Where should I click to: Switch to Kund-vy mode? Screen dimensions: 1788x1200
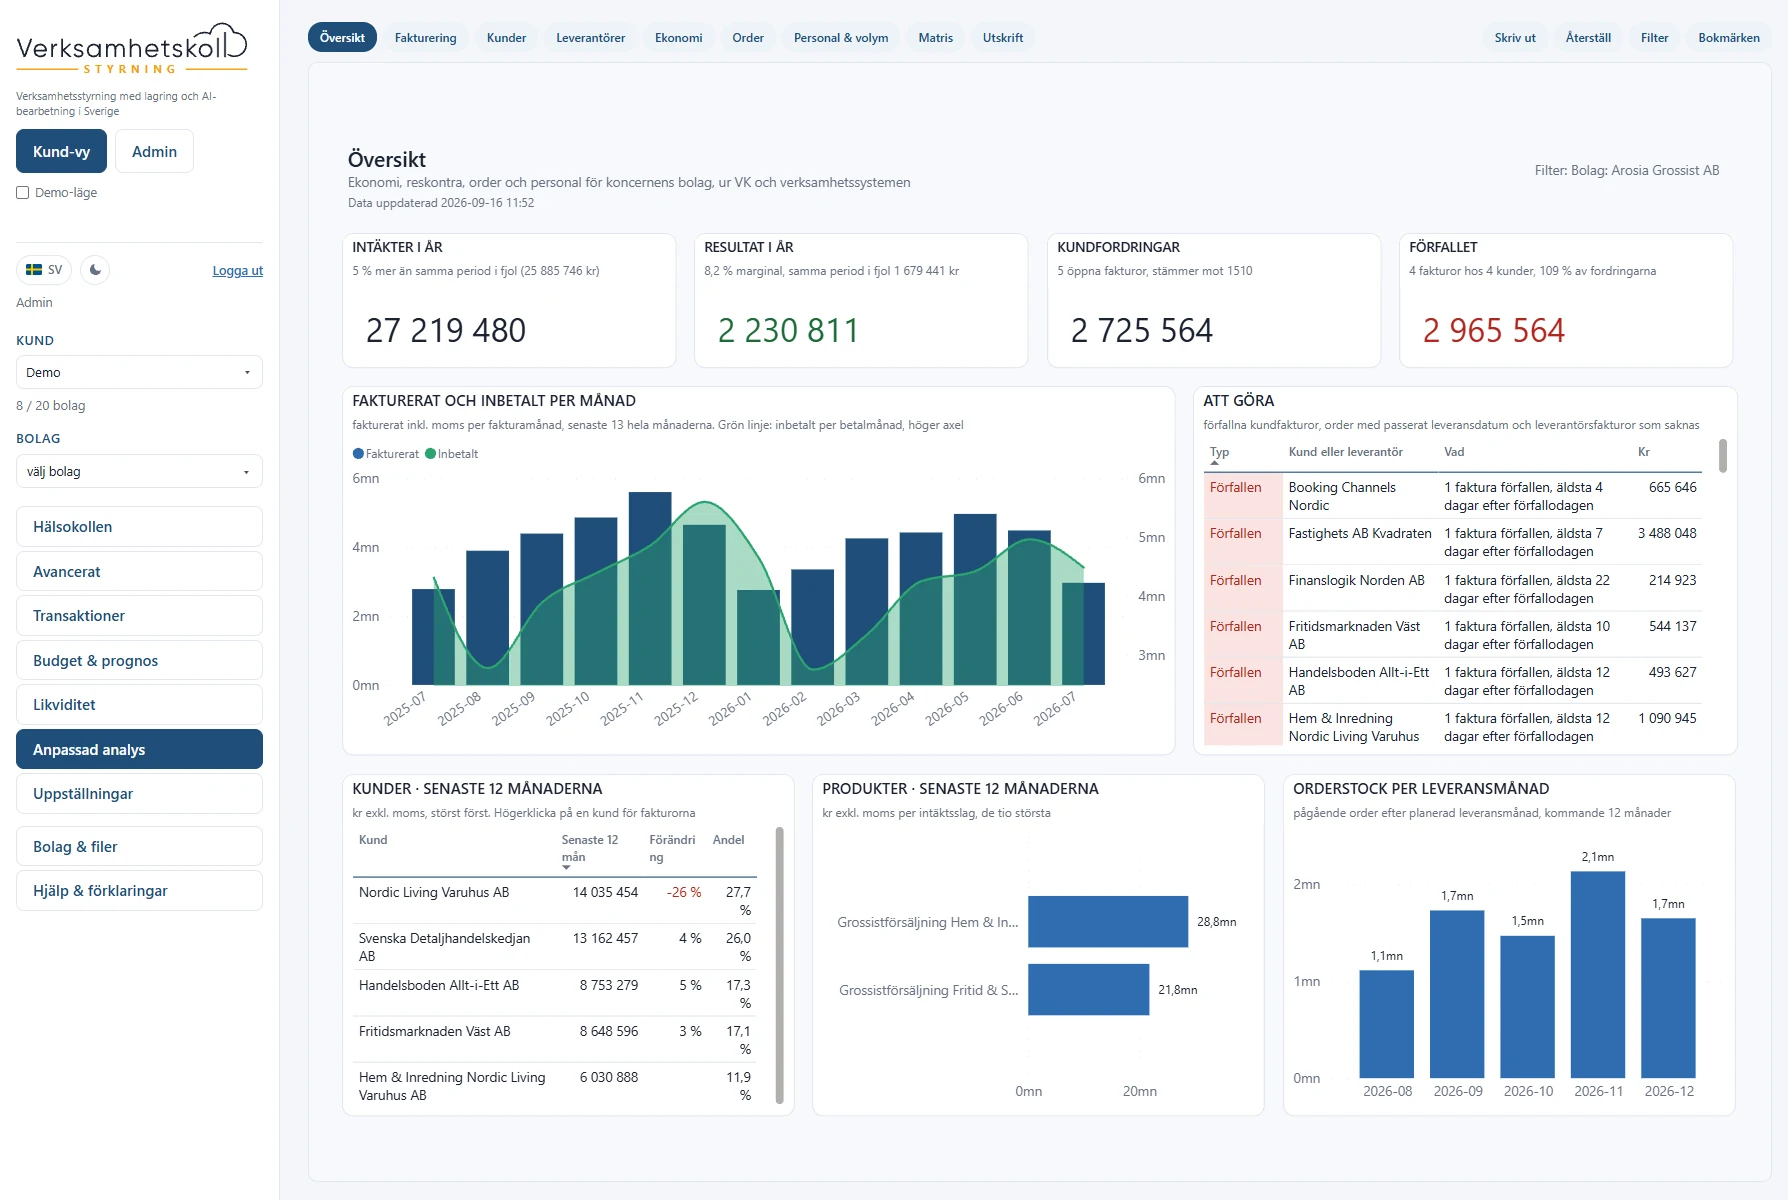pyautogui.click(x=61, y=152)
